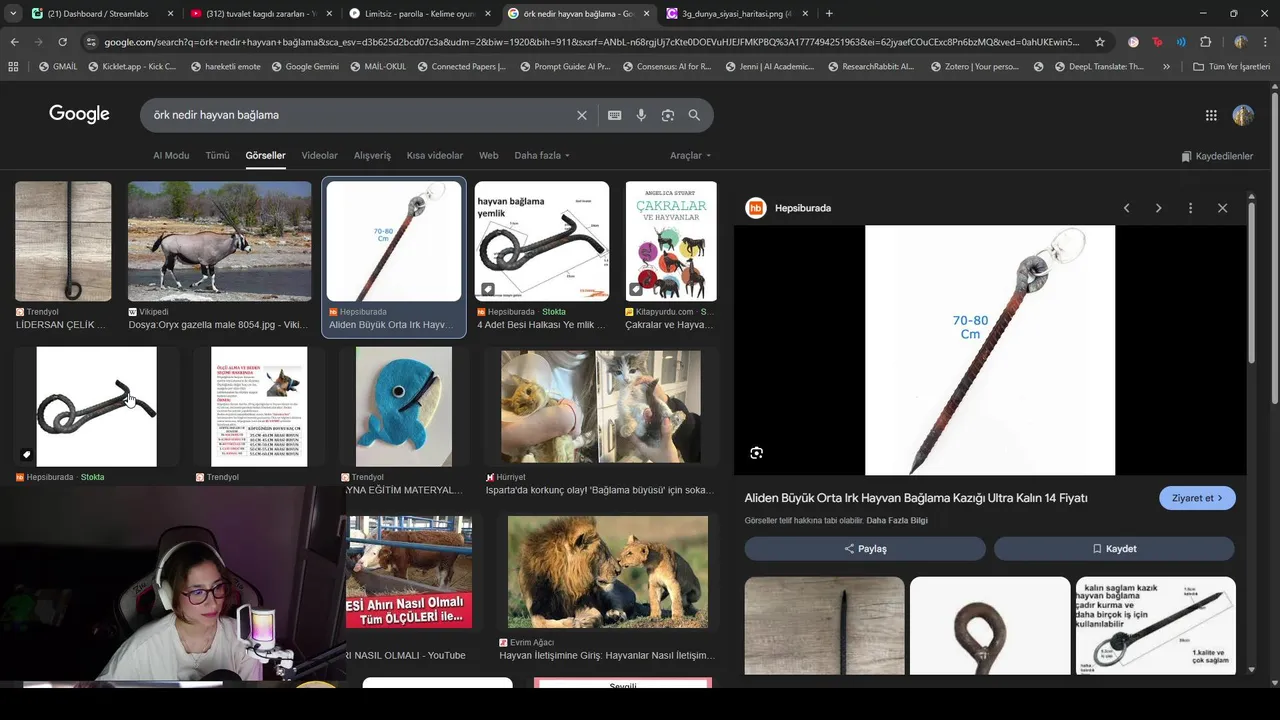Go back to the previous page

pos(14,42)
